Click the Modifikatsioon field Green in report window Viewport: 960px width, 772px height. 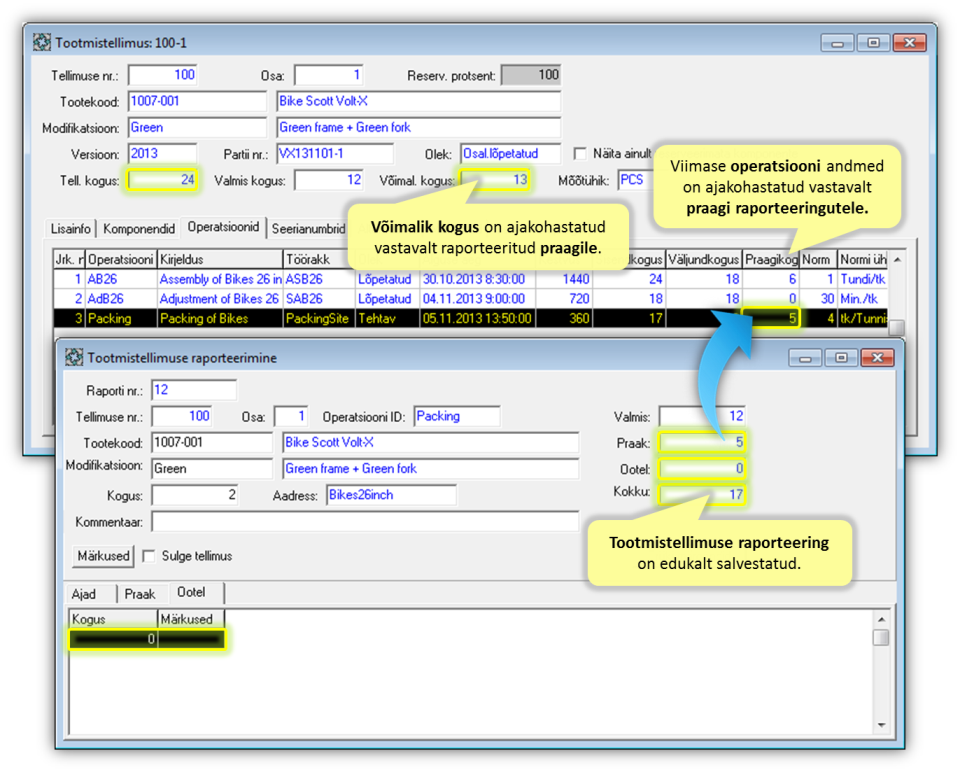[212, 468]
